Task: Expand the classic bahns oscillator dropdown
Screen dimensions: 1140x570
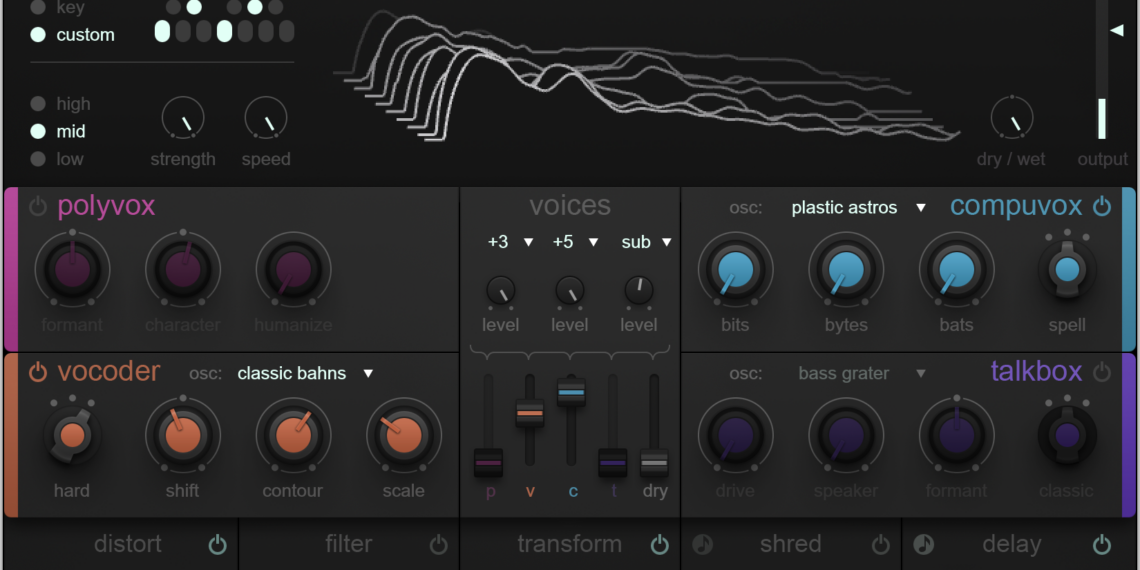Action: tap(305, 373)
